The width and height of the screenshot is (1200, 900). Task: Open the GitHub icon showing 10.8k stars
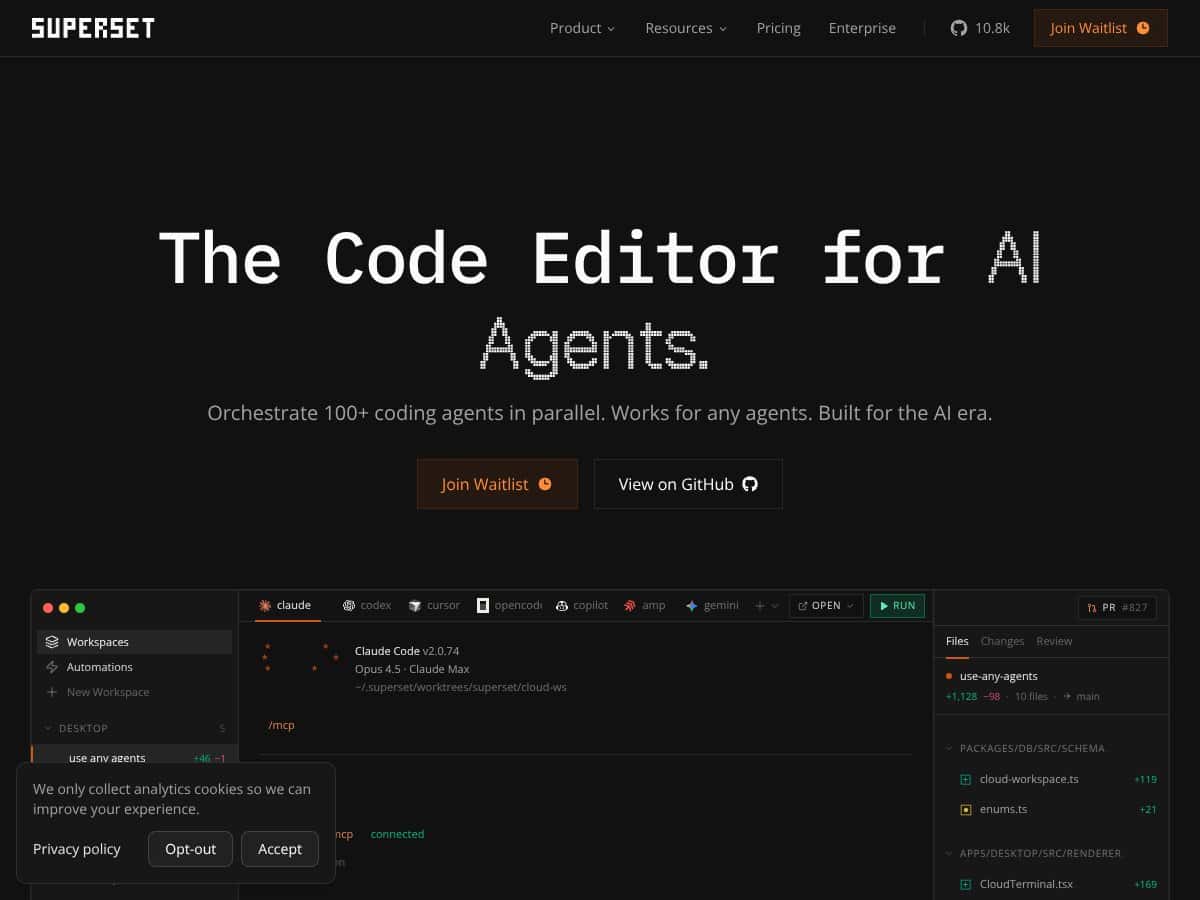(959, 28)
